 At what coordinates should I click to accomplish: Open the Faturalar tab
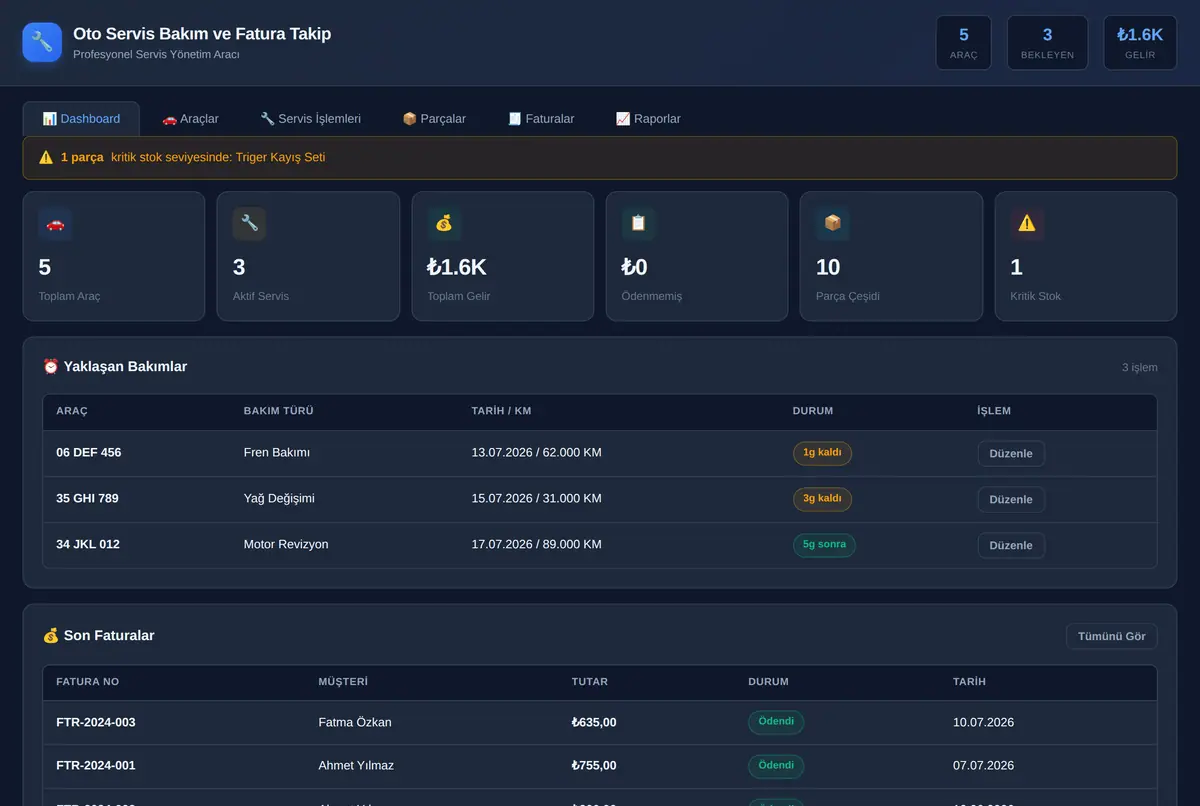(x=541, y=119)
